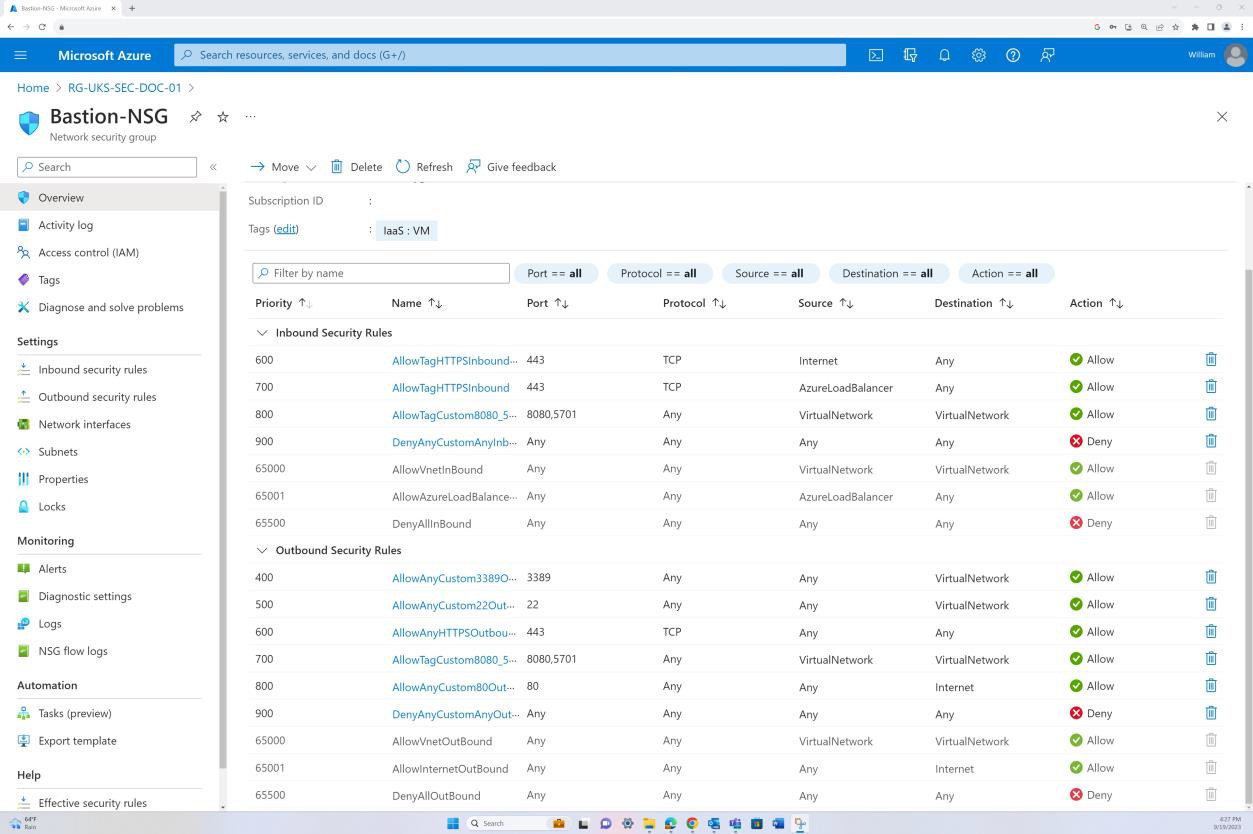Click the edit link next to Tags
This screenshot has height=834, width=1253.
286,228
